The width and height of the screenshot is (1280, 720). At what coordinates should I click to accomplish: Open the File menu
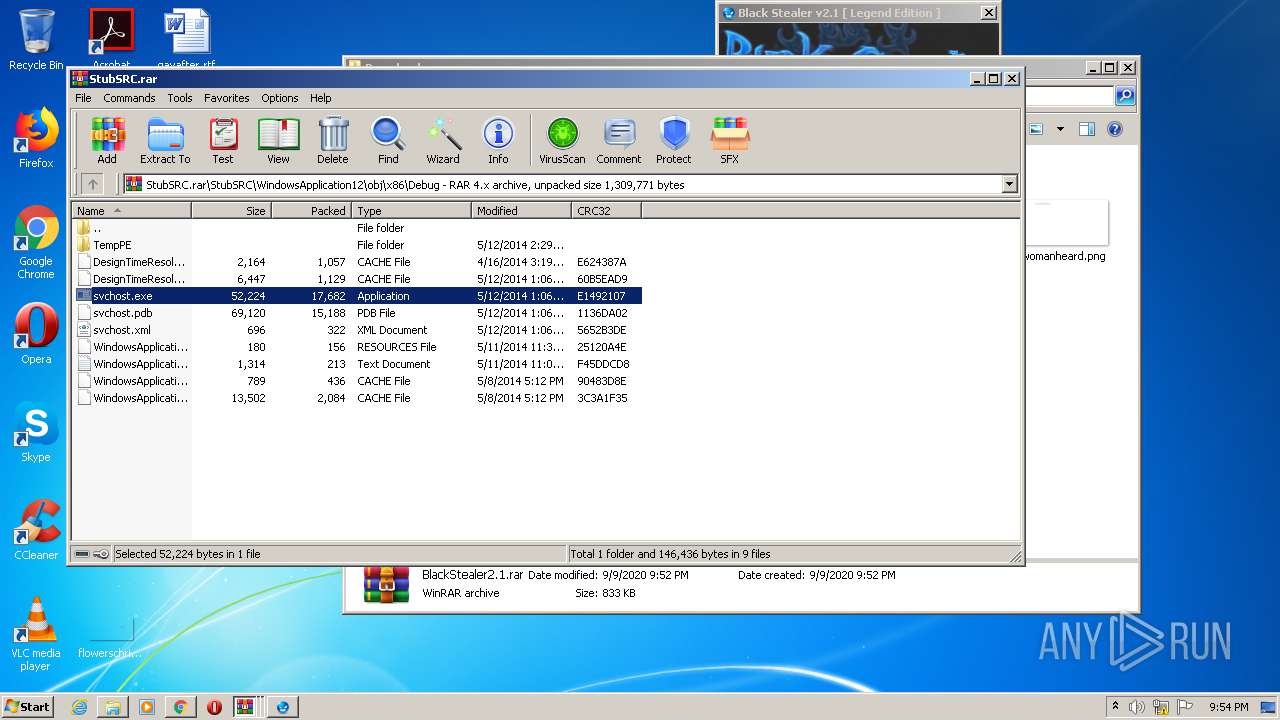[83, 98]
